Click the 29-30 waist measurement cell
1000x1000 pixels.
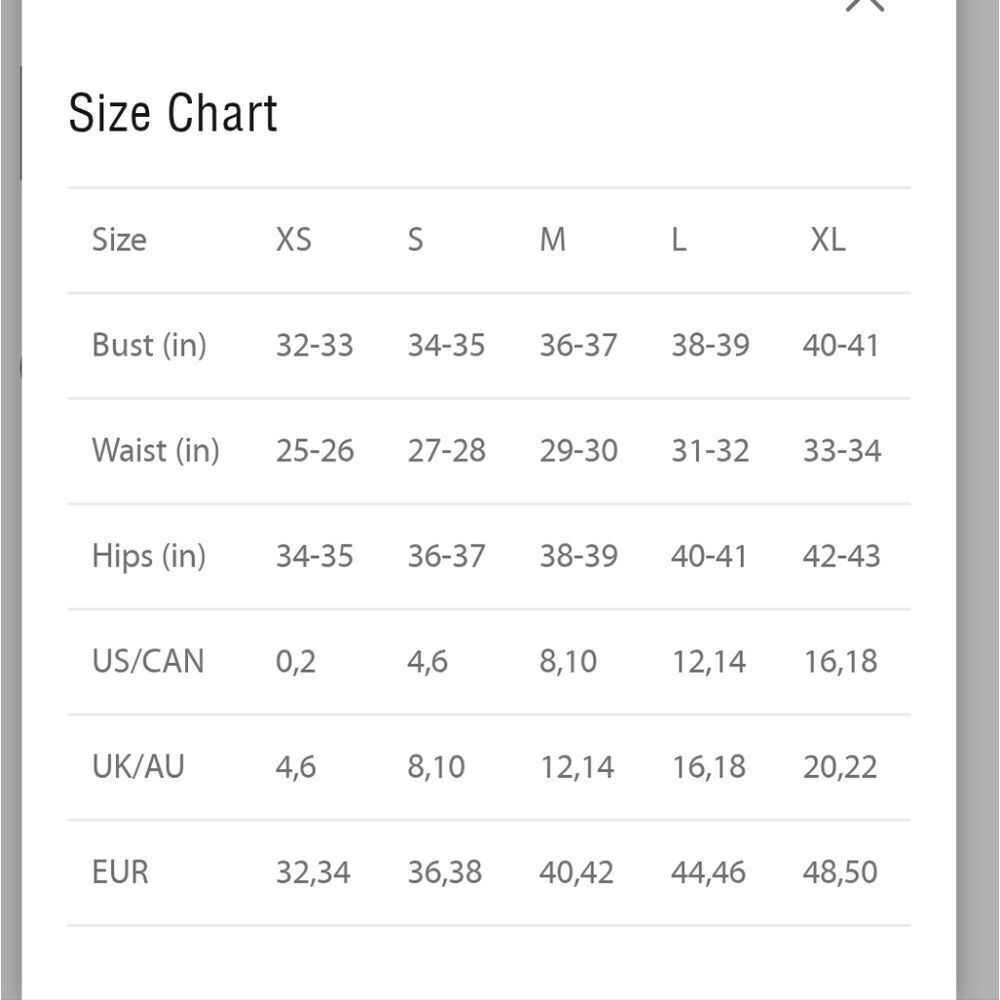tap(578, 451)
